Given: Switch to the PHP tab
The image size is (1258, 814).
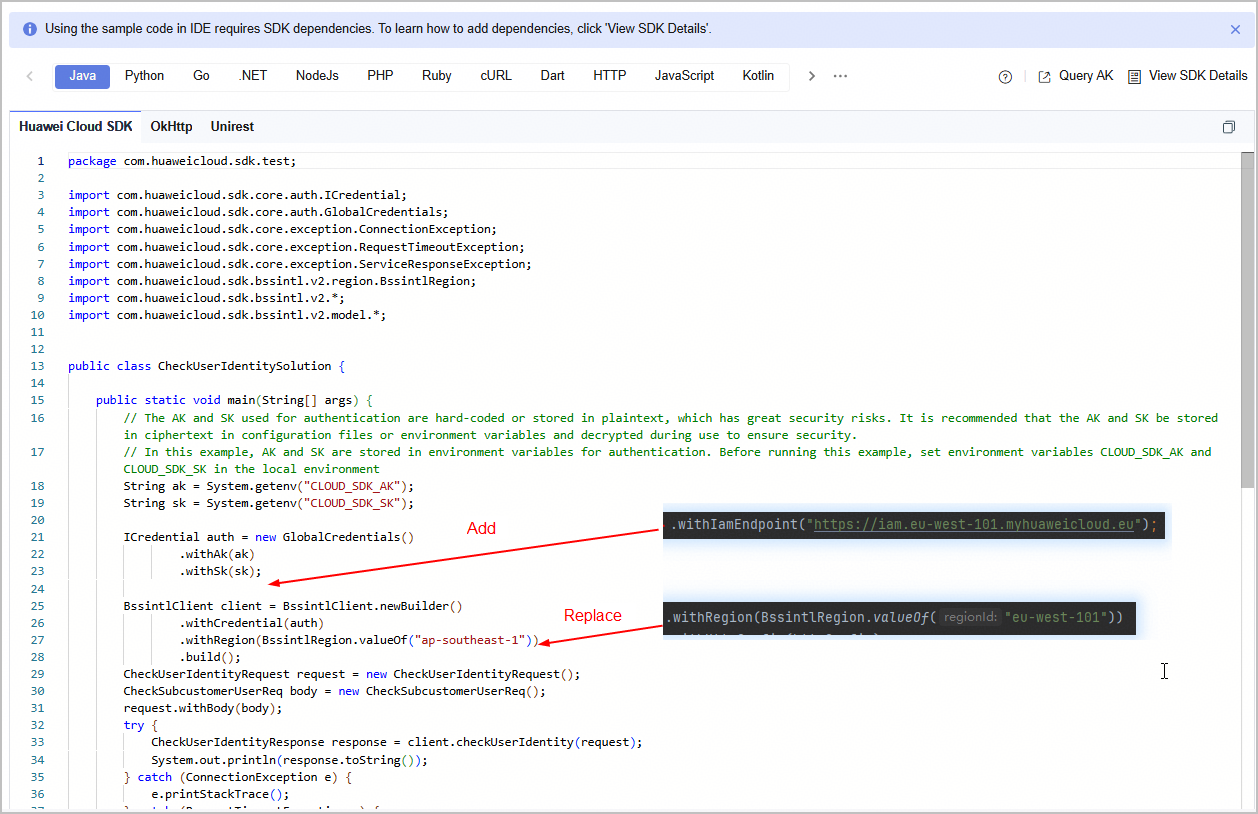Looking at the screenshot, I should 380,76.
